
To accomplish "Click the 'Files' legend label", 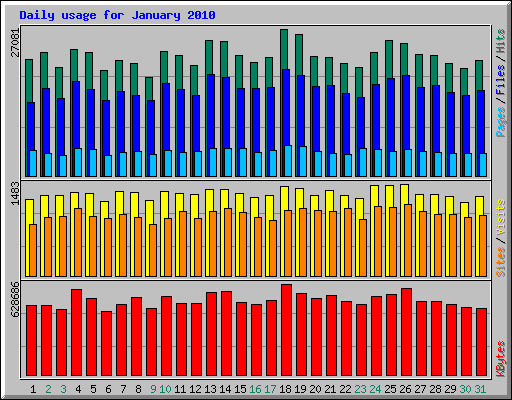I will click(501, 79).
